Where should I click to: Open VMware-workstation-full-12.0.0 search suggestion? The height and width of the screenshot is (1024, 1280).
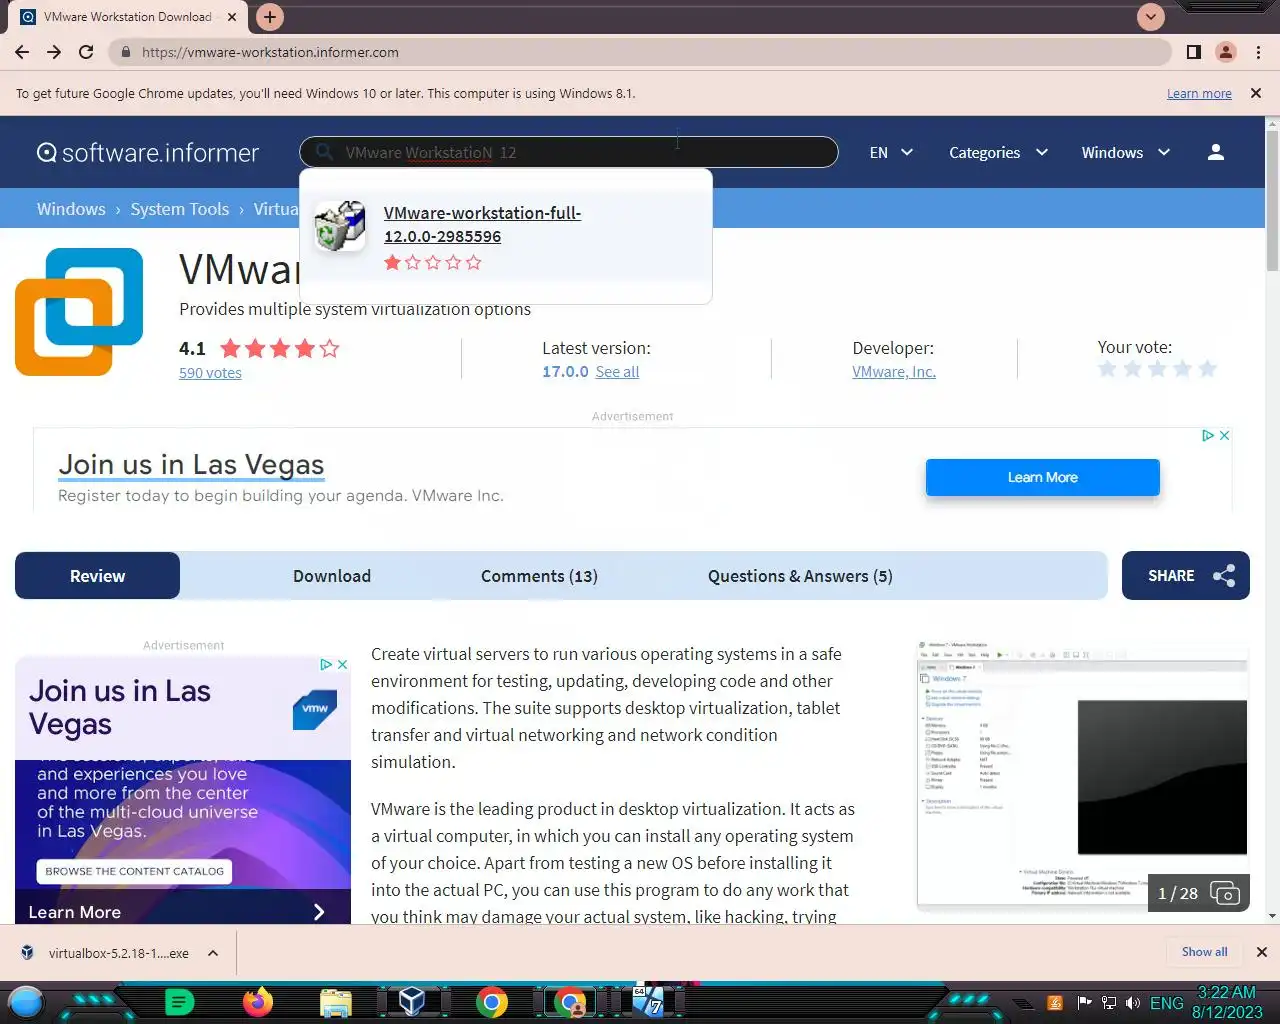[482, 224]
